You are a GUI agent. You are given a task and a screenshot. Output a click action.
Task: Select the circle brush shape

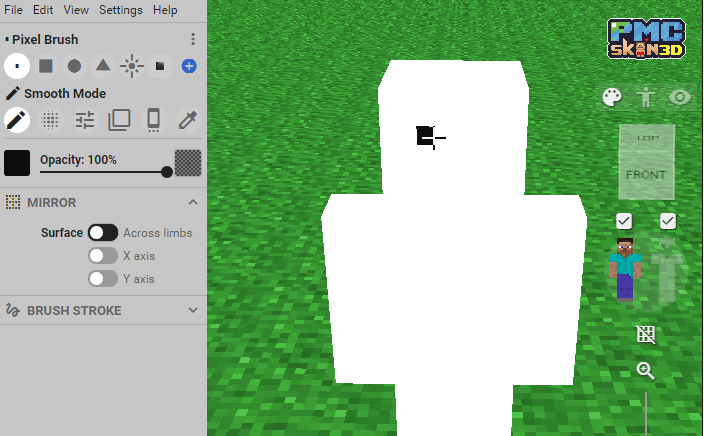75,66
